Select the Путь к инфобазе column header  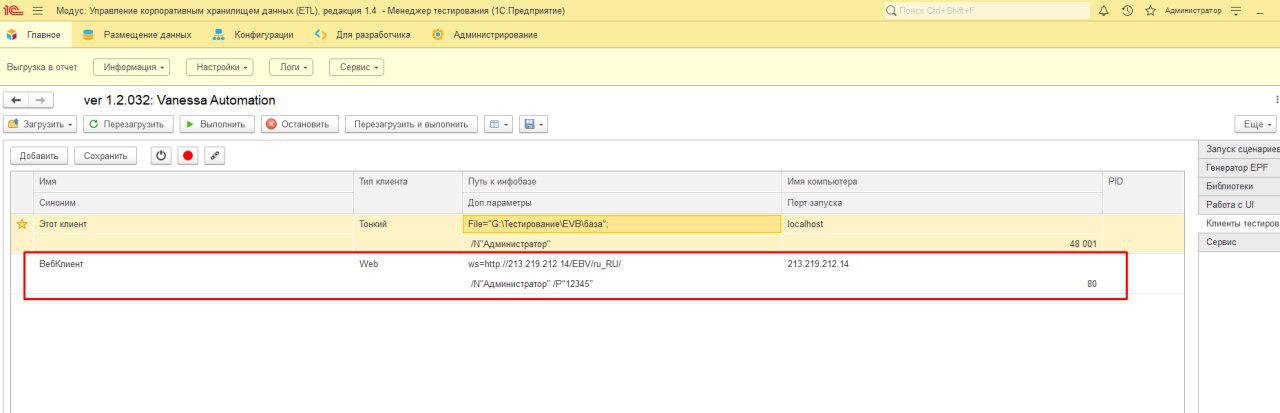pyautogui.click(x=622, y=181)
